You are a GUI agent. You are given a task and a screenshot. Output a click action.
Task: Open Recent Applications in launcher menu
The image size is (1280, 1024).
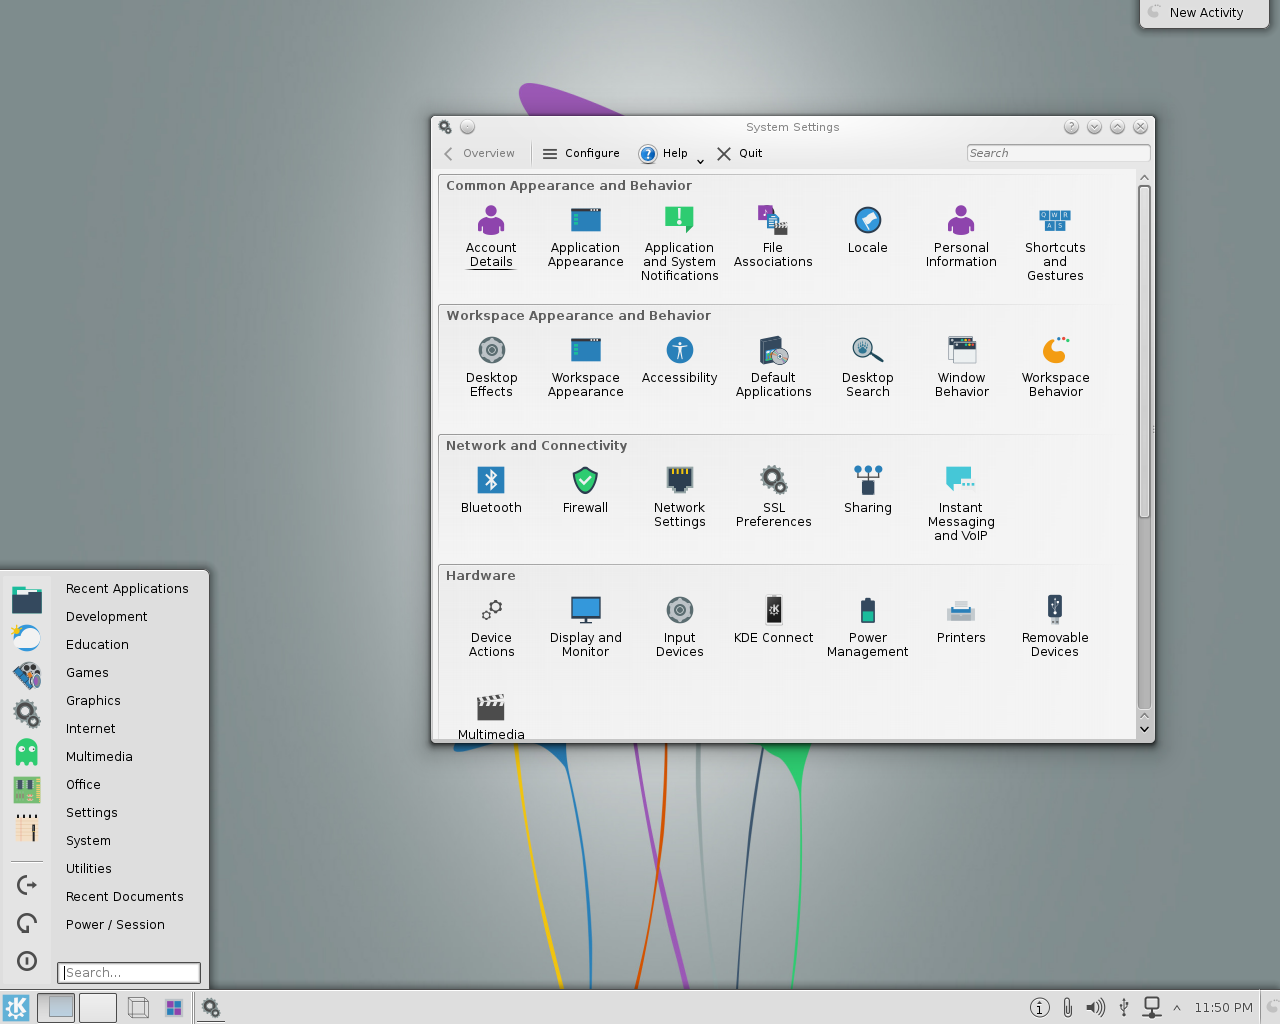click(x=127, y=589)
